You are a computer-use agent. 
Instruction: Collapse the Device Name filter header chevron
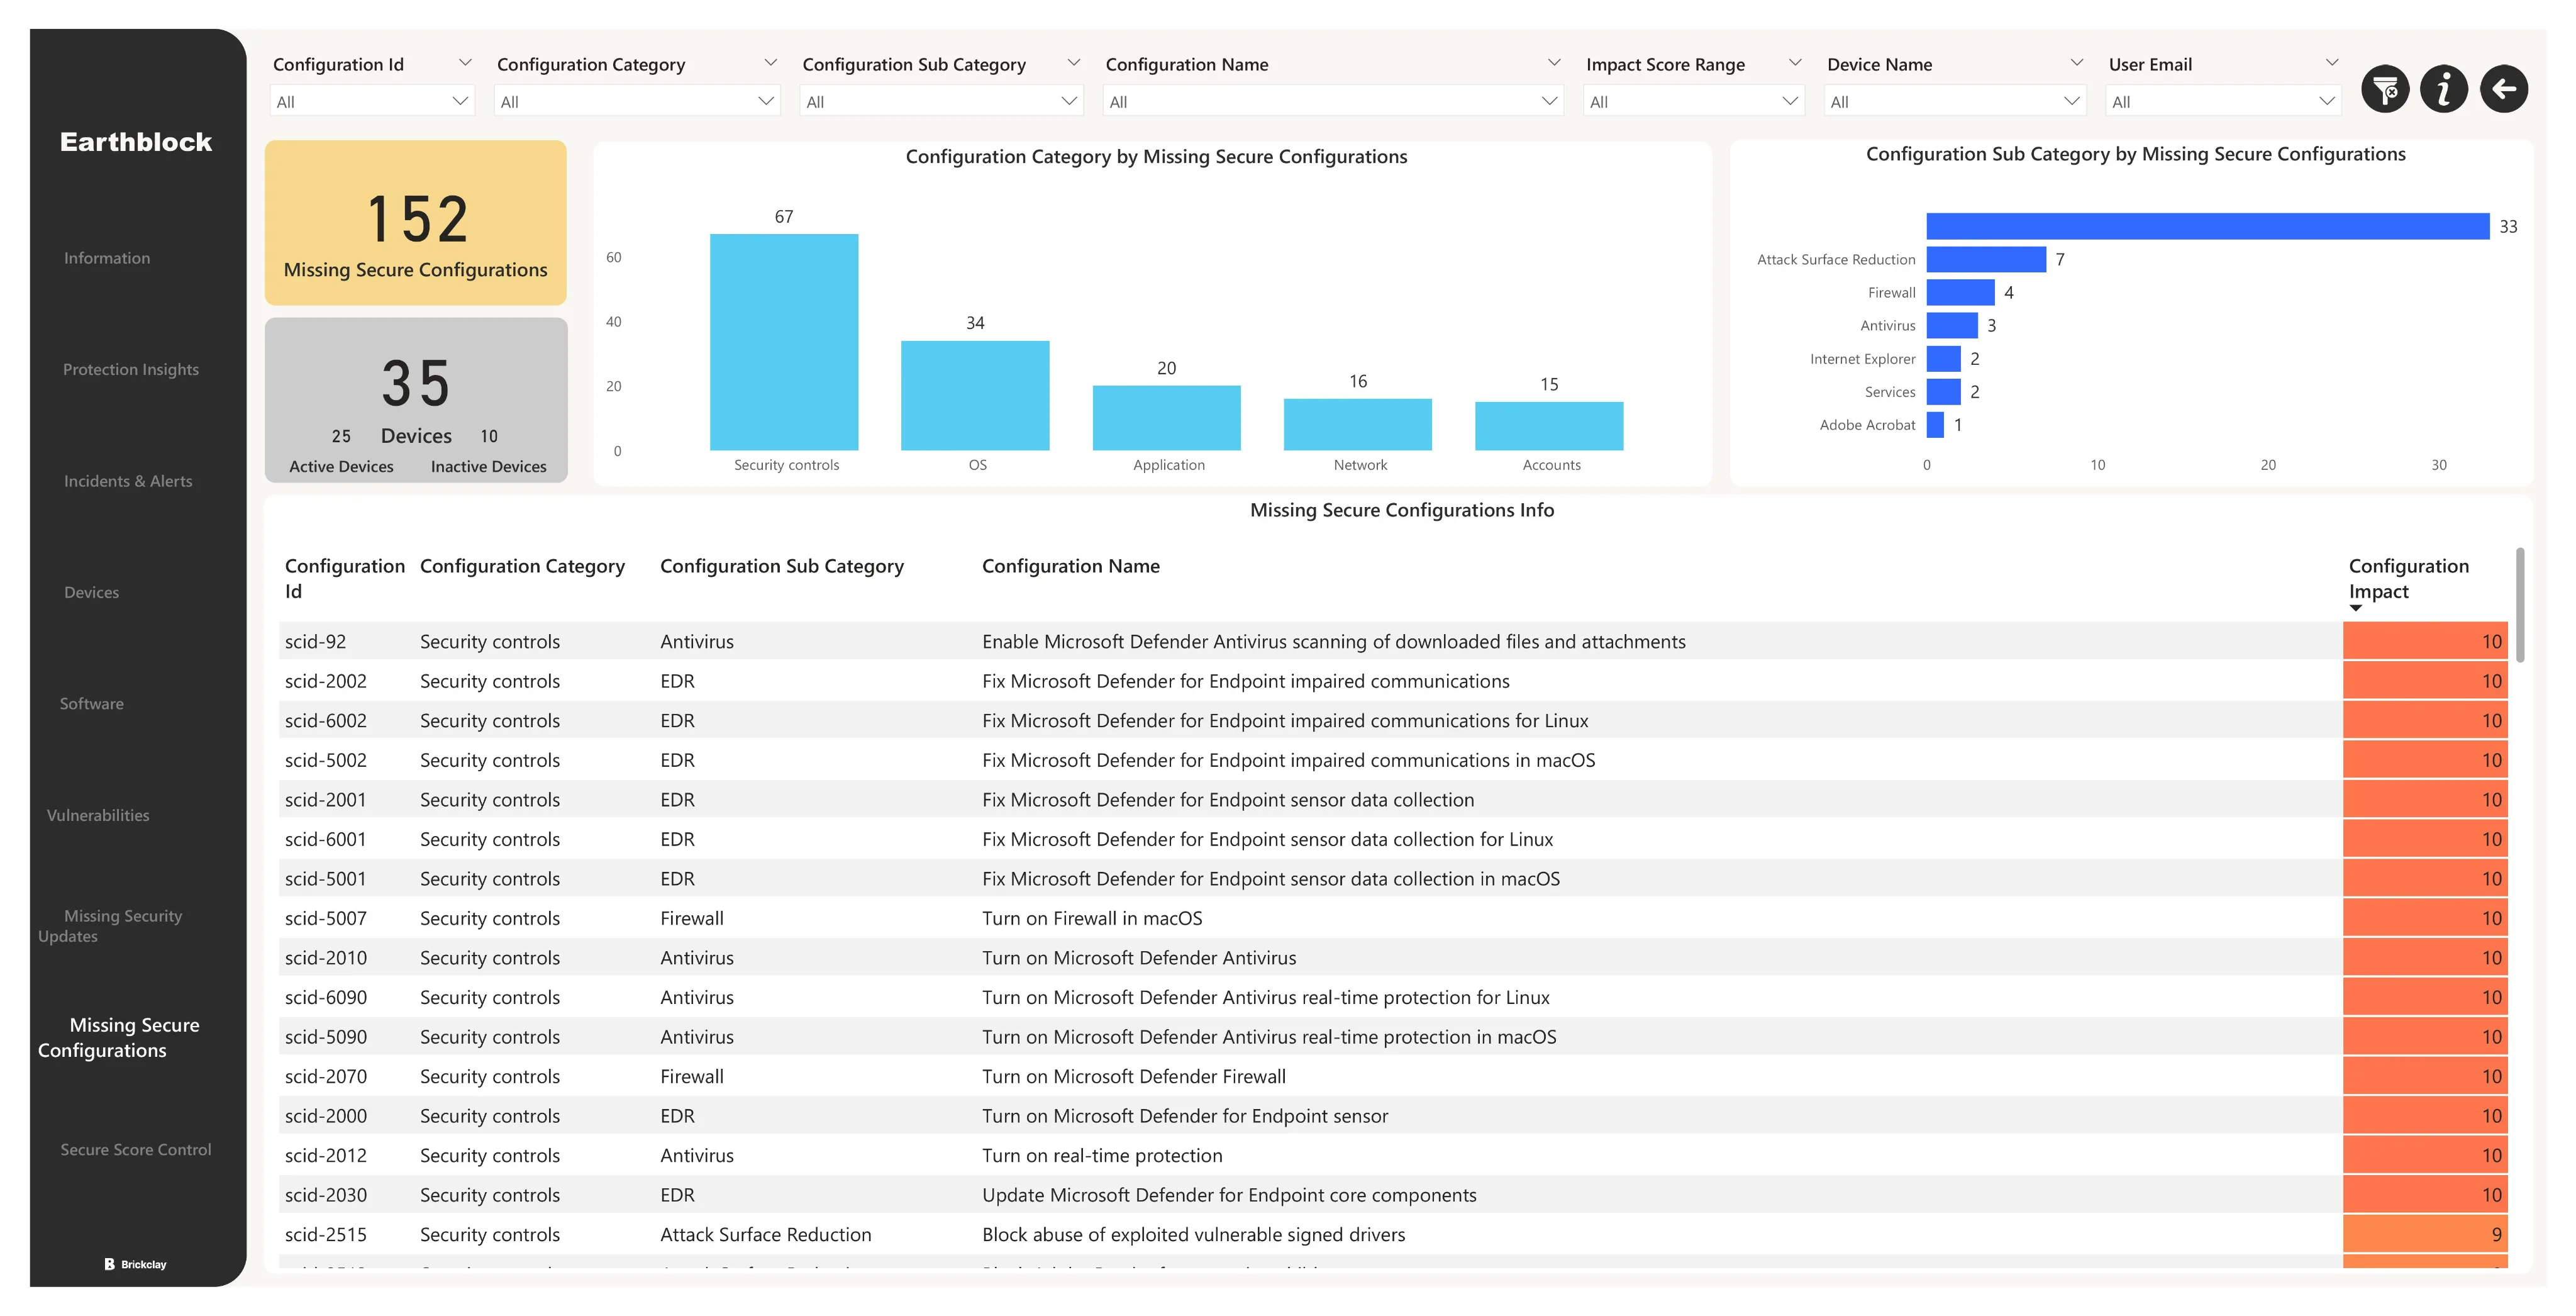2076,63
